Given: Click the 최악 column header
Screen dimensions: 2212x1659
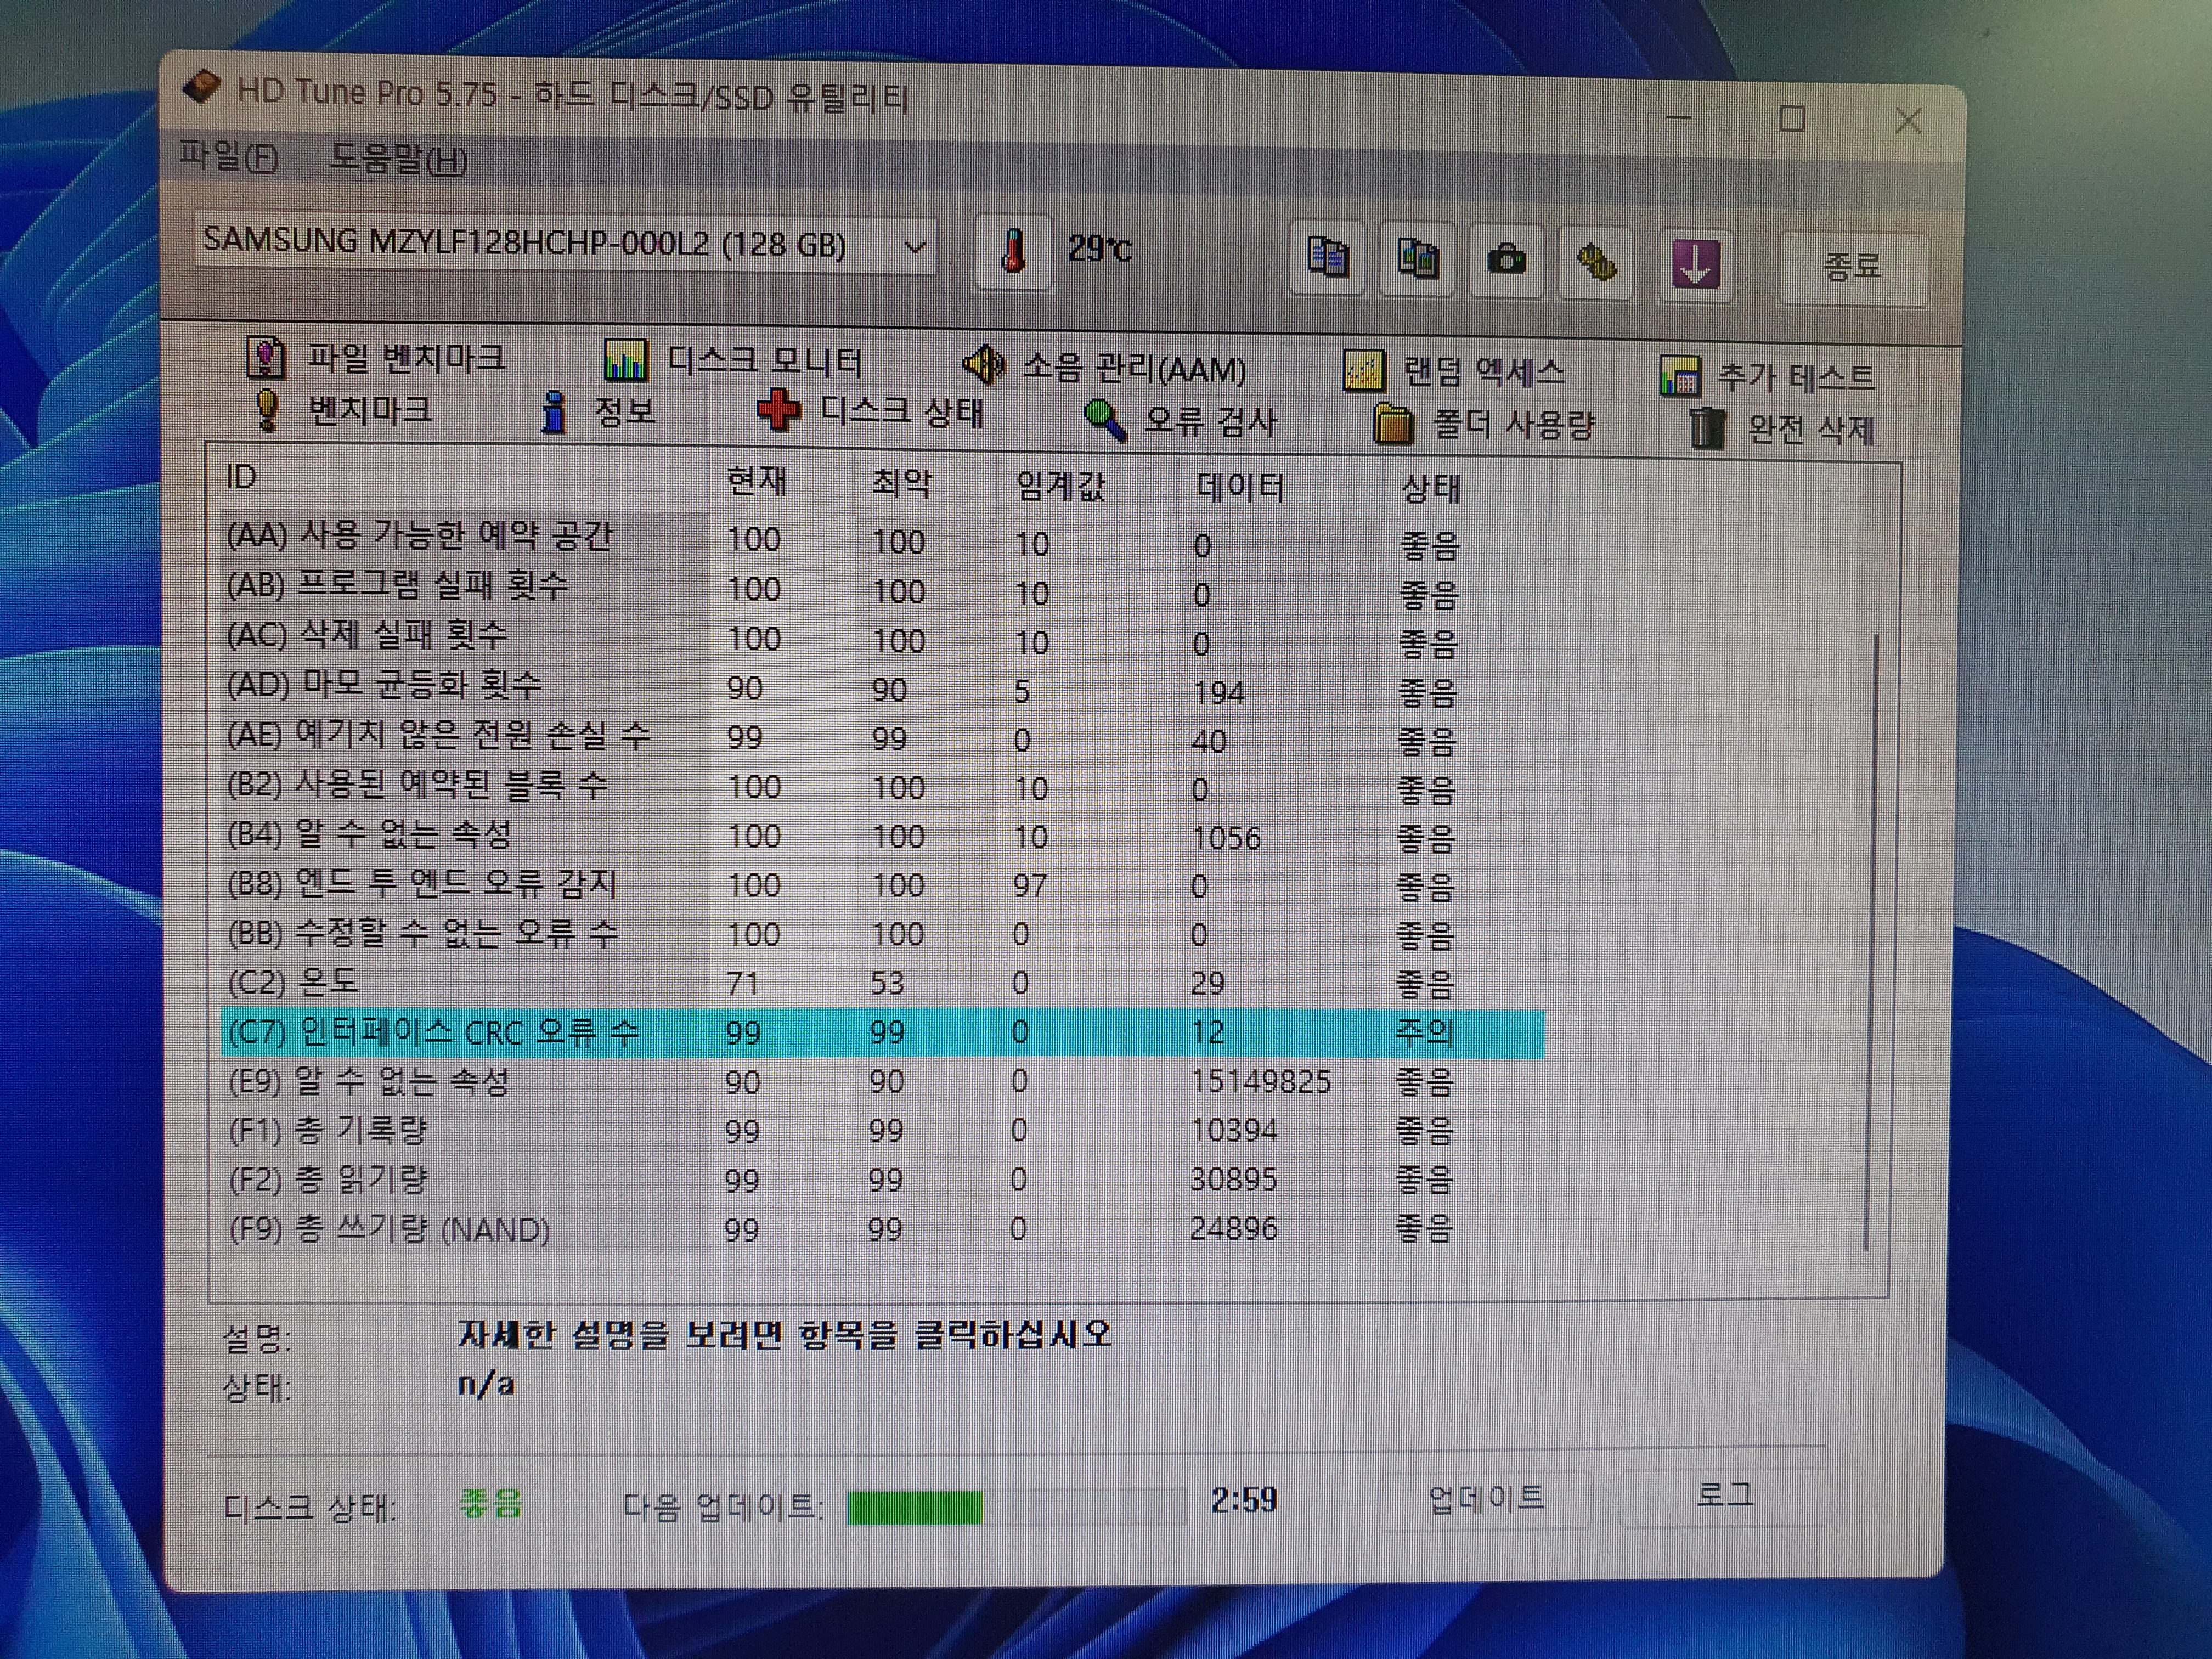Looking at the screenshot, I should pos(901,483).
